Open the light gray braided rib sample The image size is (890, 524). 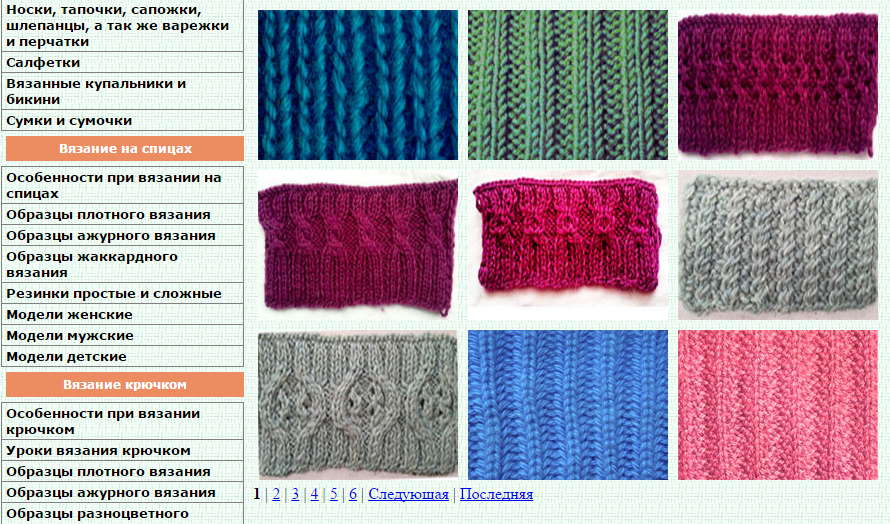778,245
